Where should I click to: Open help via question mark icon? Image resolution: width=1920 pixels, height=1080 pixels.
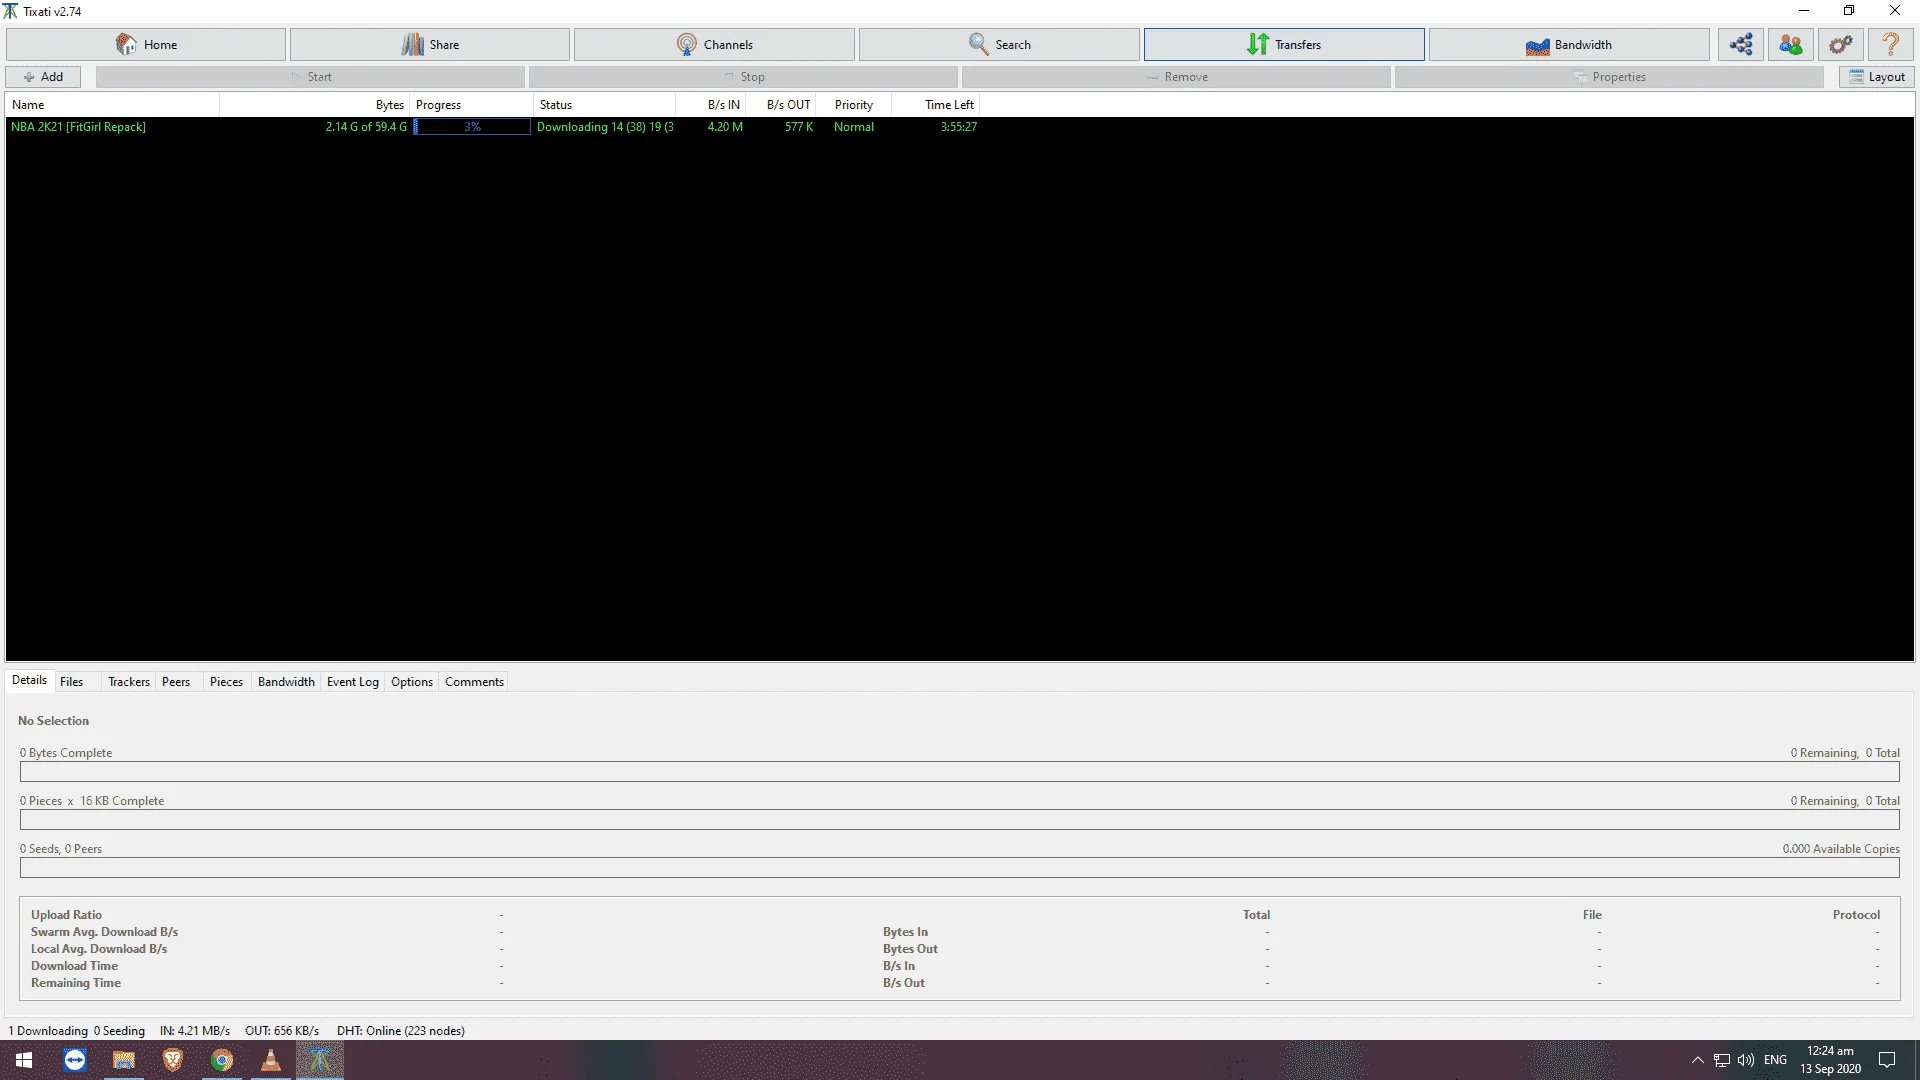click(1891, 44)
